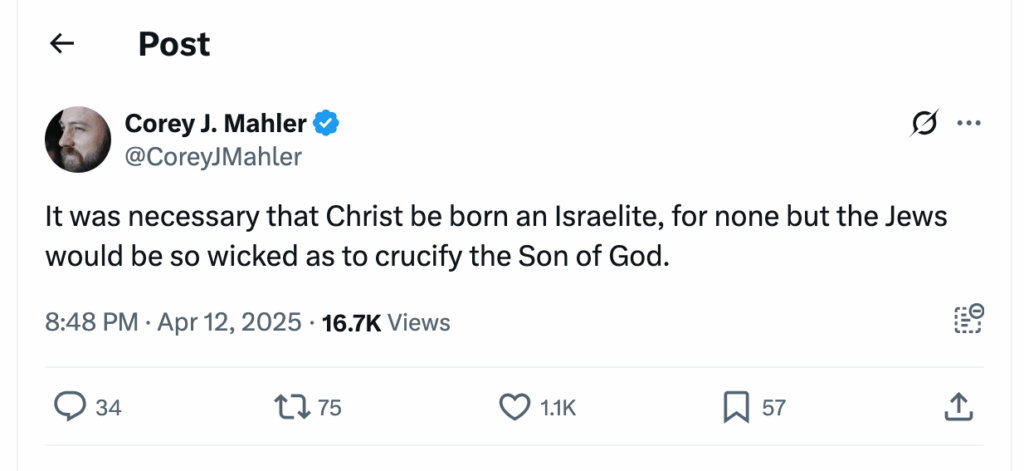The height and width of the screenshot is (471, 1024).
Task: Open the Corey J. Mahler display name
Action: click(216, 123)
